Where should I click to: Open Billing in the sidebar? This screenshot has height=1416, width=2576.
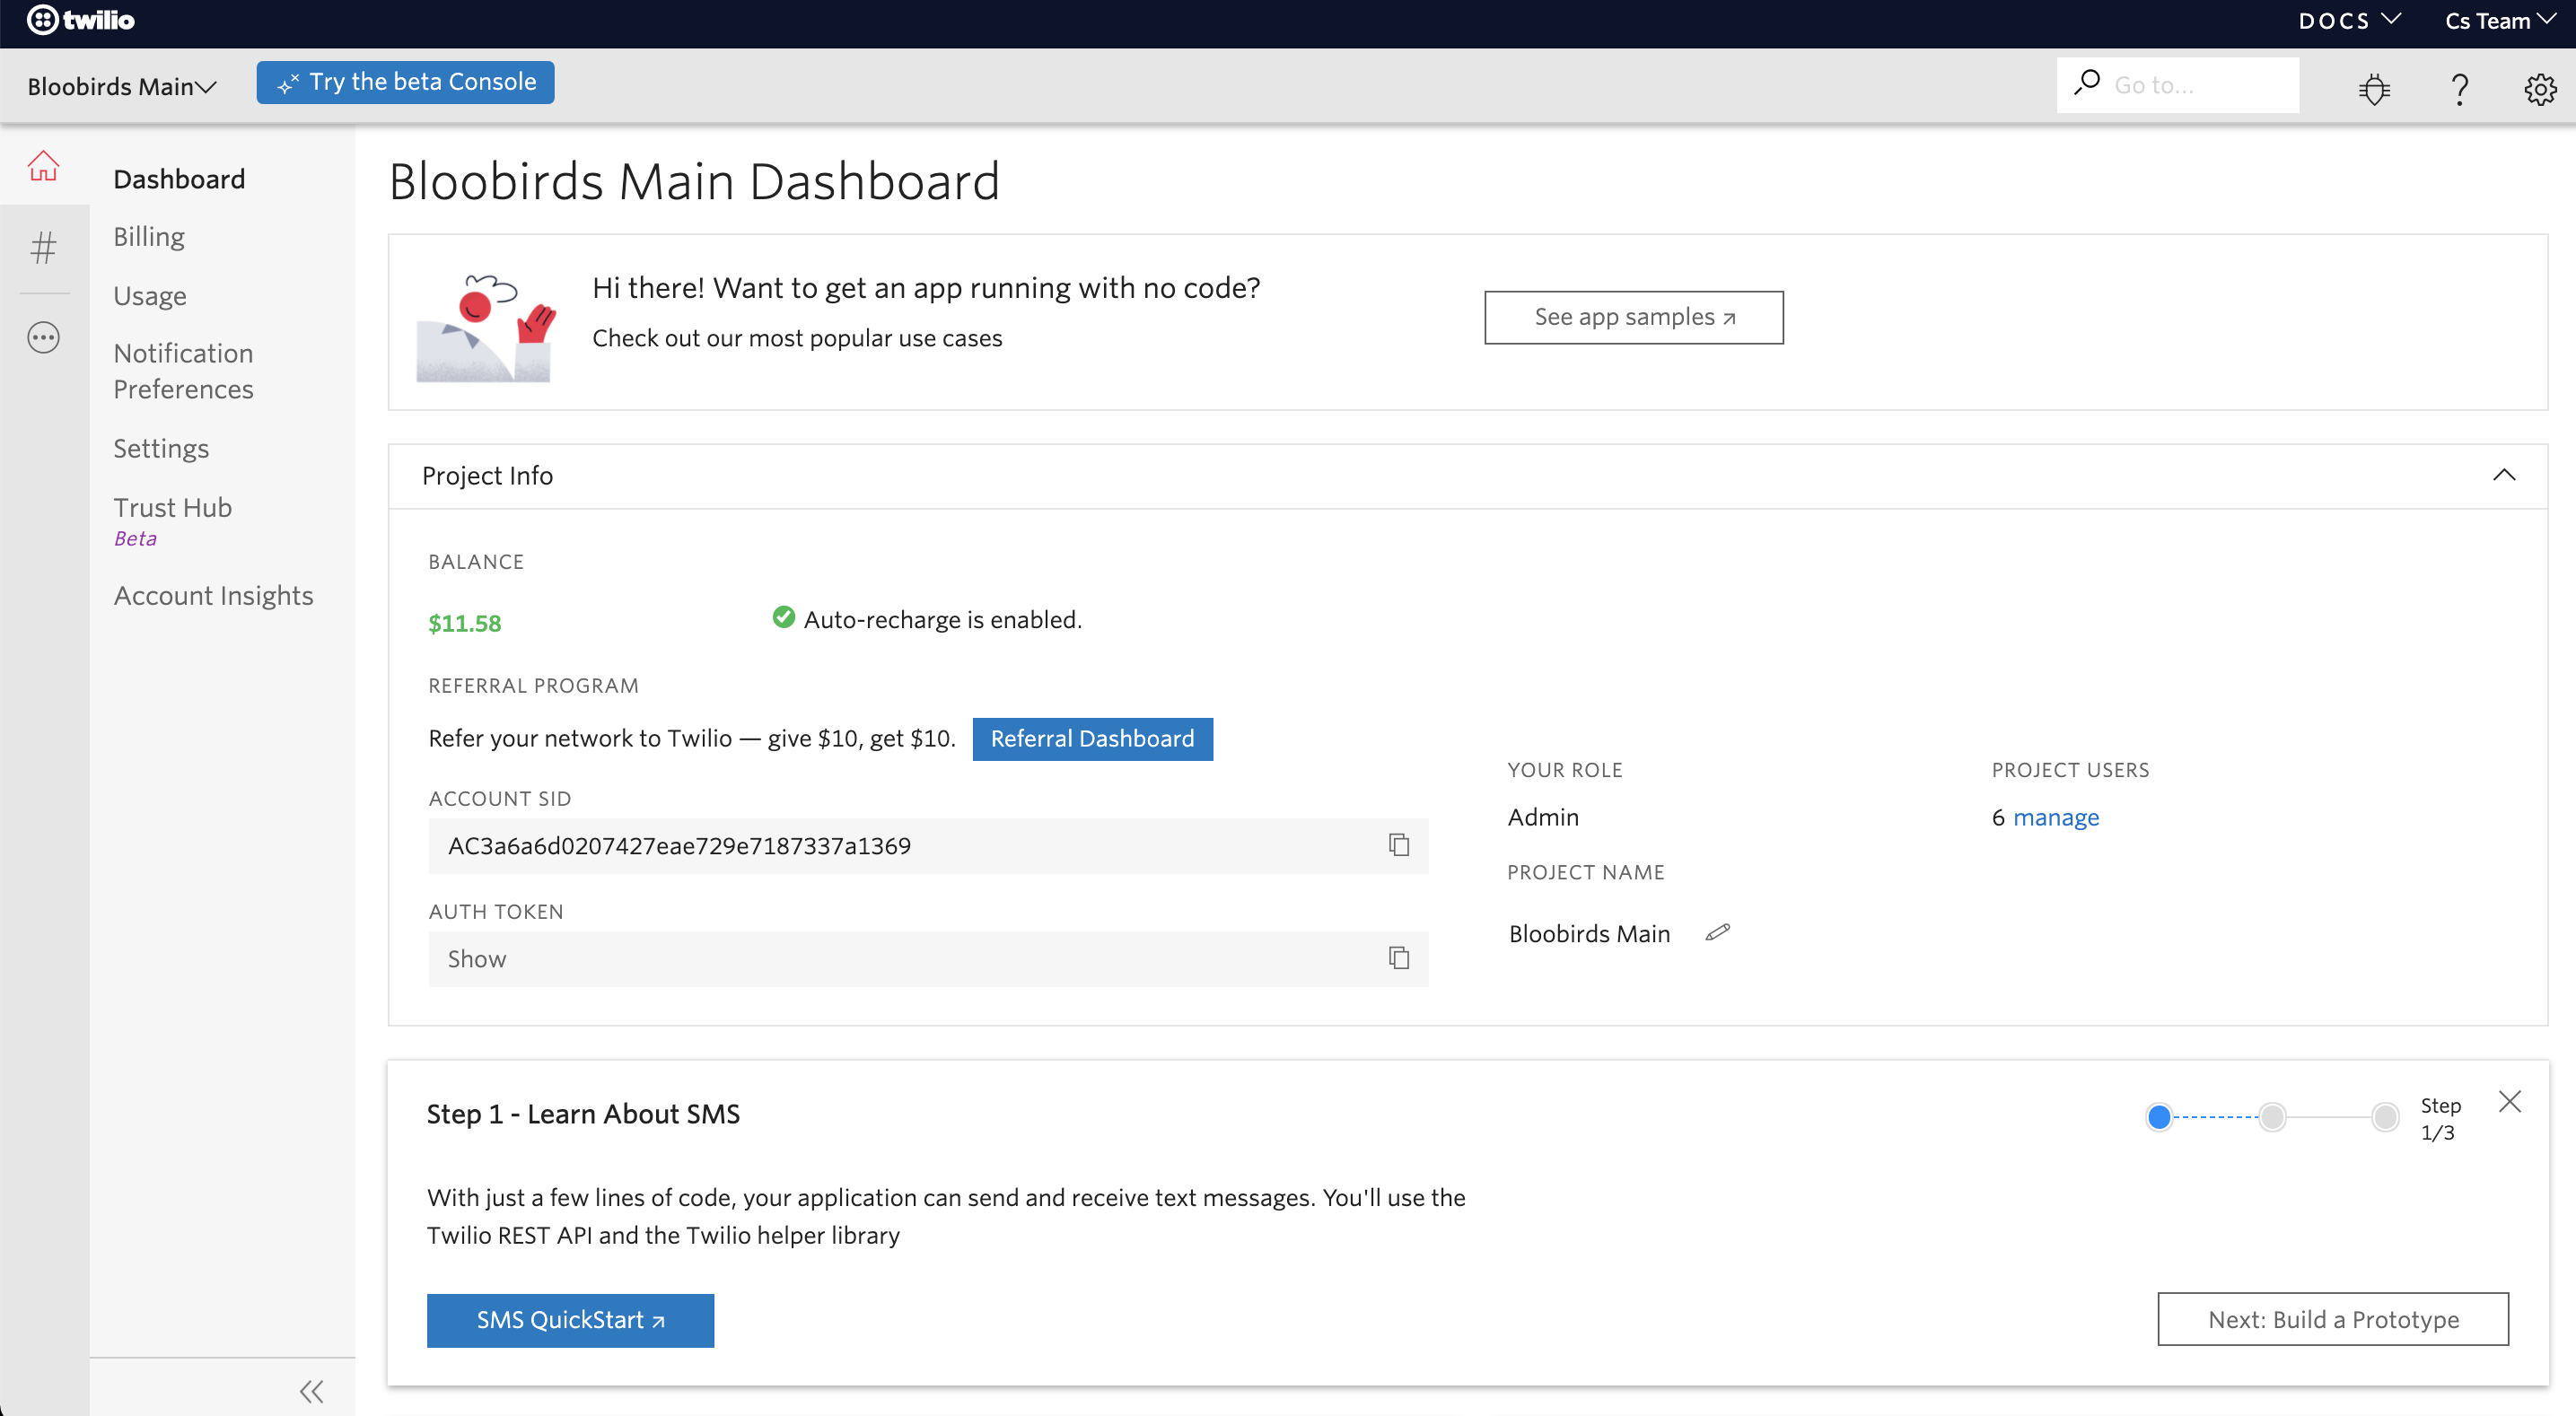[149, 237]
